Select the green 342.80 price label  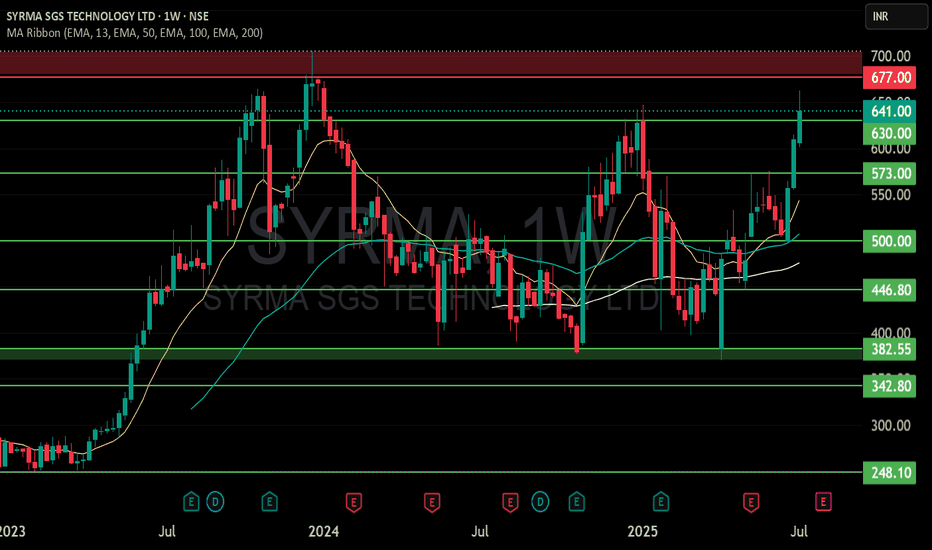pyautogui.click(x=890, y=386)
